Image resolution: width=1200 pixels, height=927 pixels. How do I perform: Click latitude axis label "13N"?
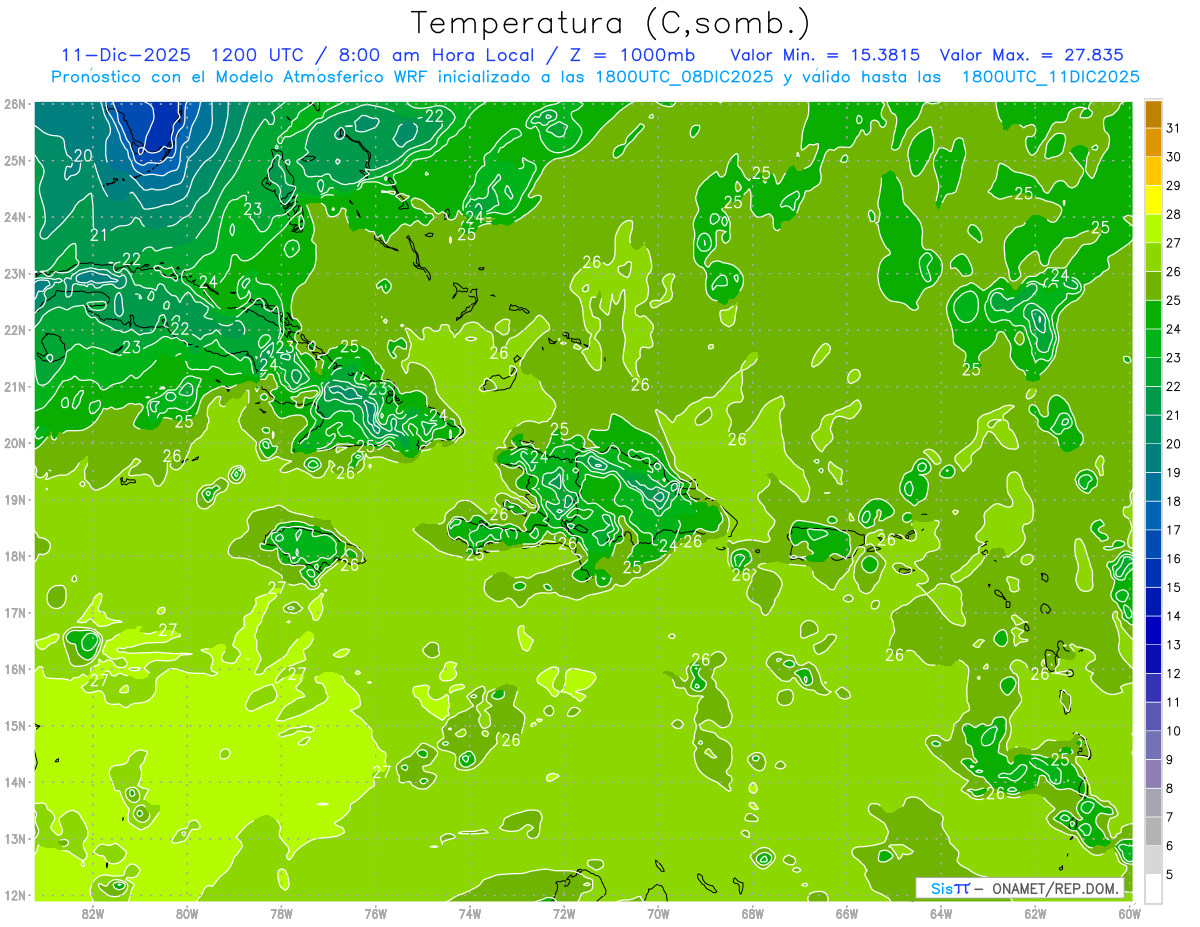click(x=14, y=839)
